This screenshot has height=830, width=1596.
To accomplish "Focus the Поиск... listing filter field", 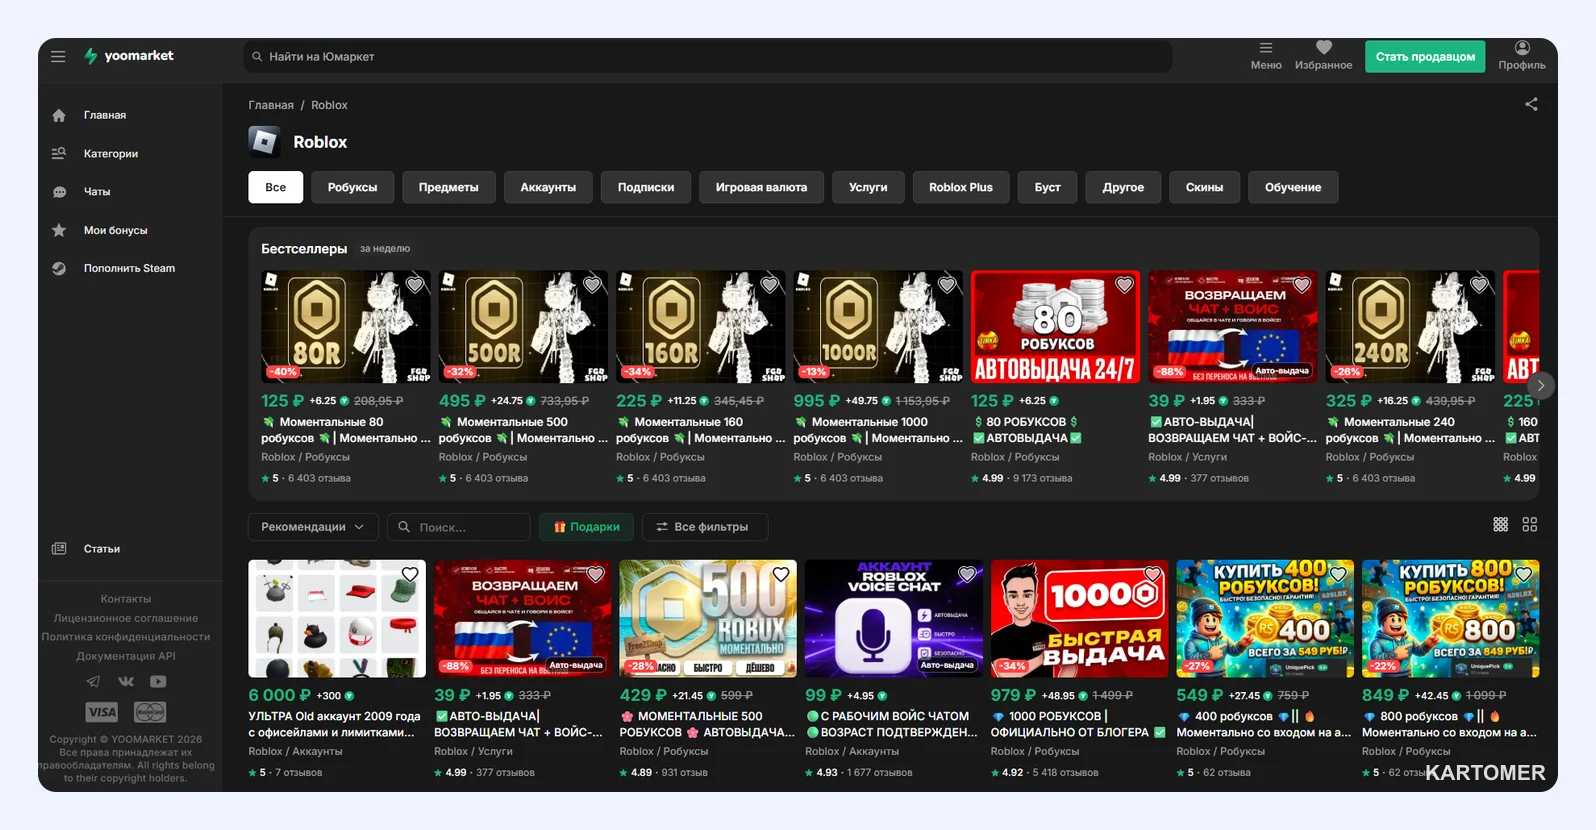I will [x=458, y=527].
